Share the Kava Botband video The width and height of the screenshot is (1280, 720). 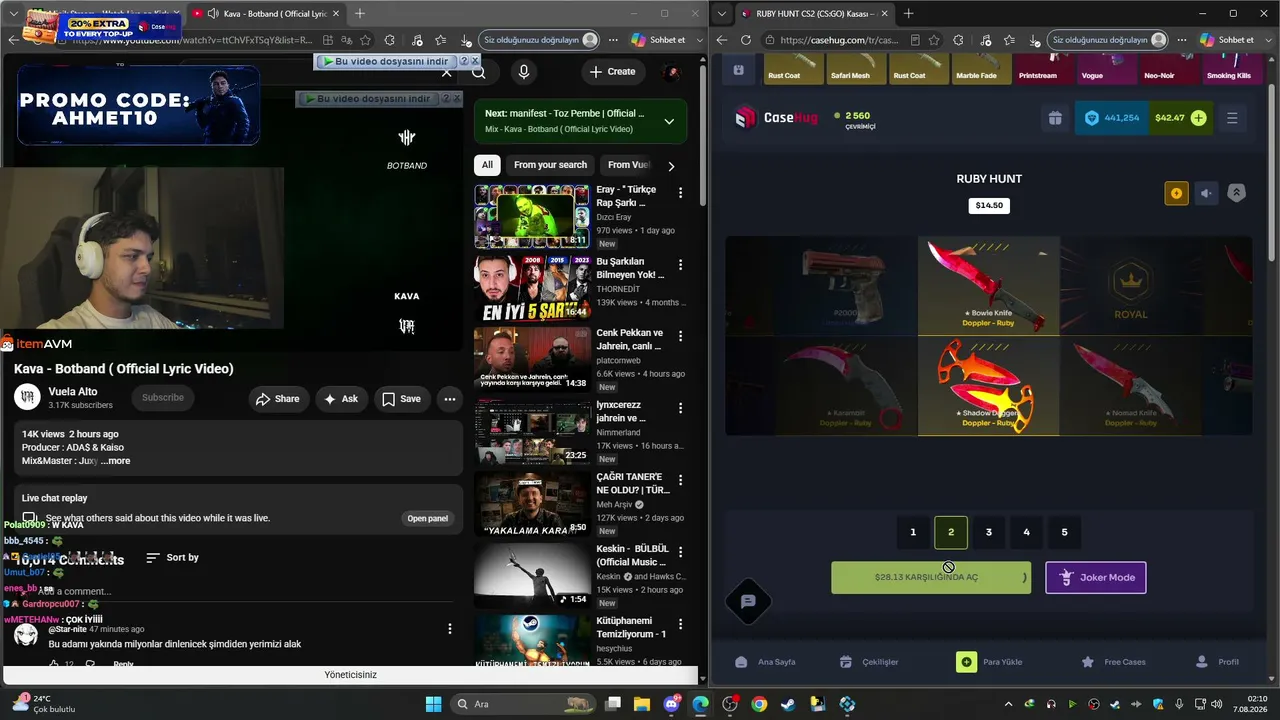277,399
